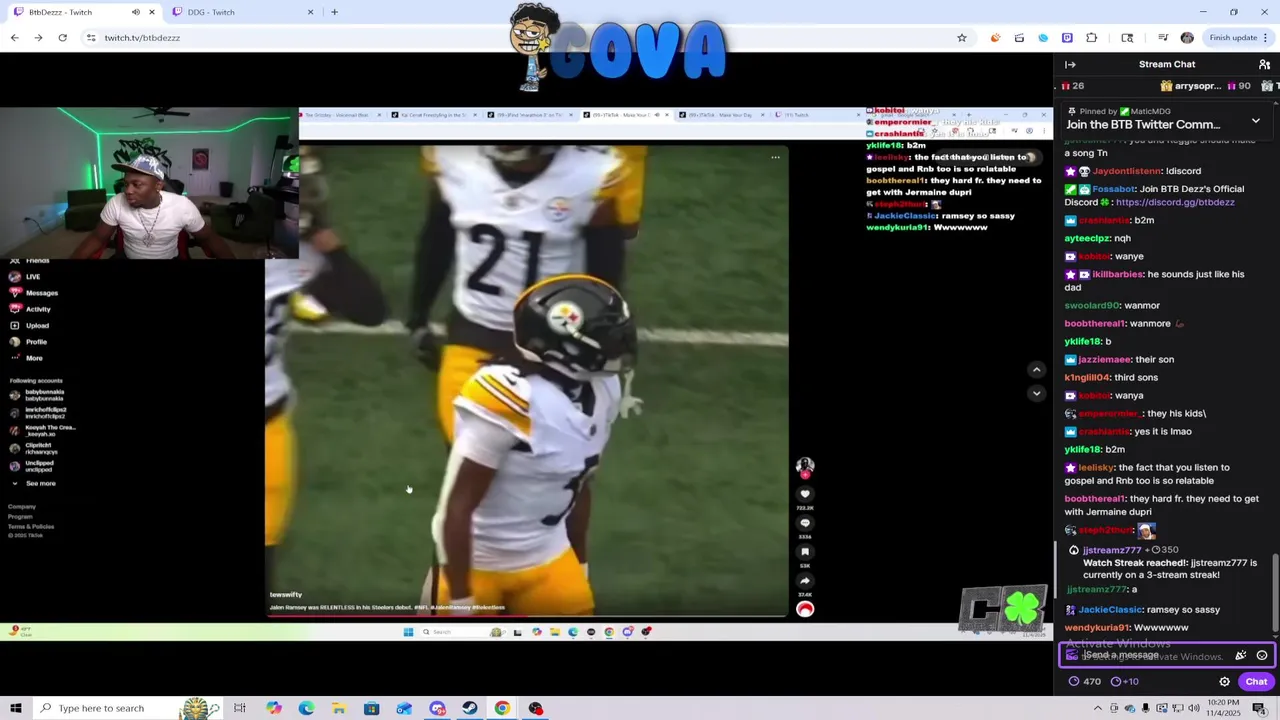Click the boobthereal1 wanmore chat message

coord(1124,323)
